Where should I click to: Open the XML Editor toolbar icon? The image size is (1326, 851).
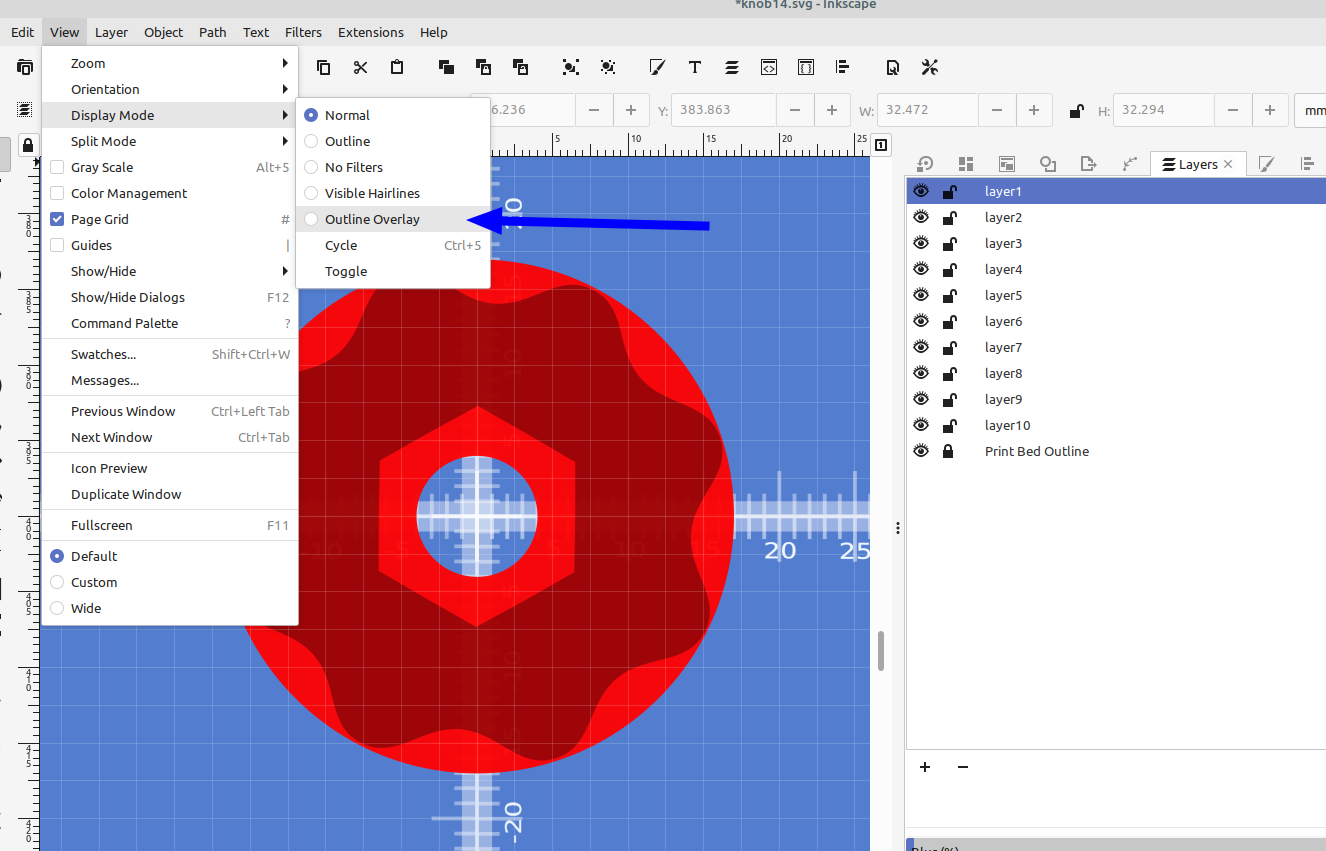click(x=768, y=68)
